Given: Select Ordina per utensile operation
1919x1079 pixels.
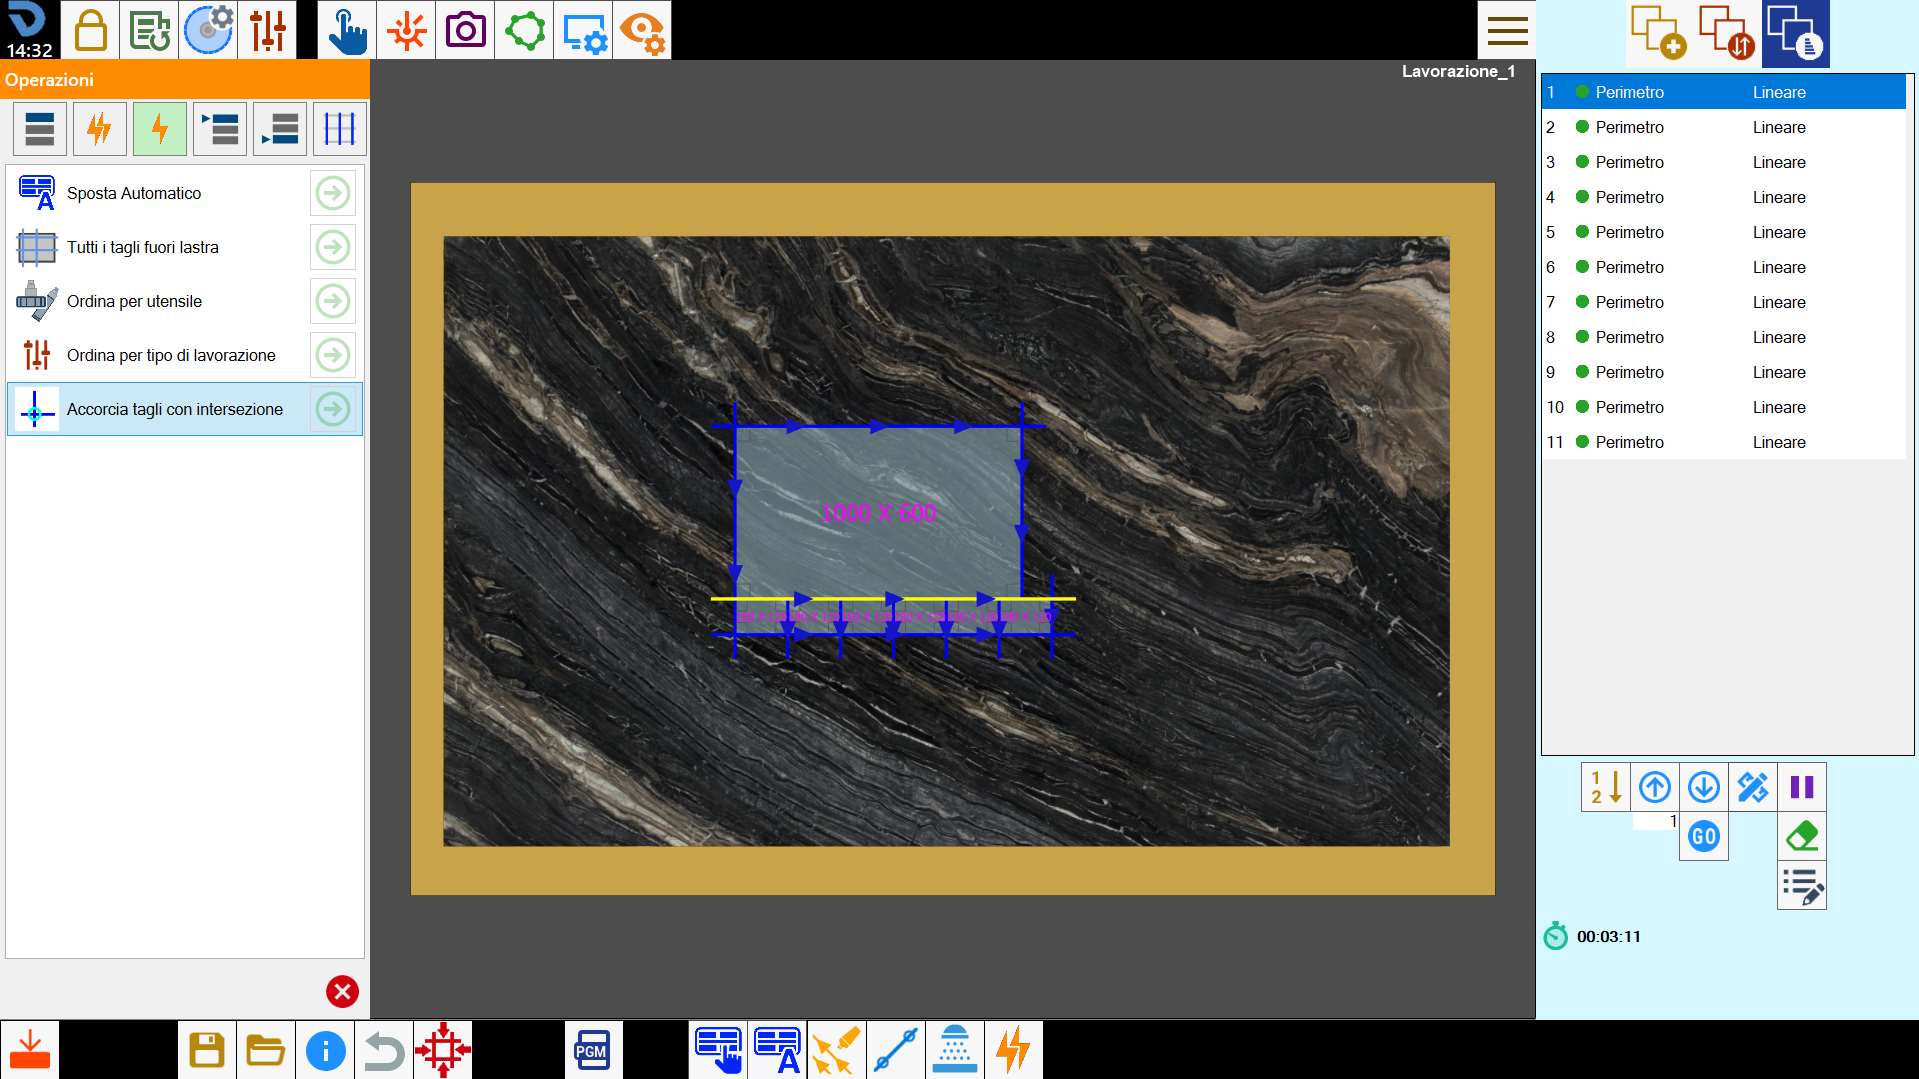Looking at the screenshot, I should coord(185,301).
